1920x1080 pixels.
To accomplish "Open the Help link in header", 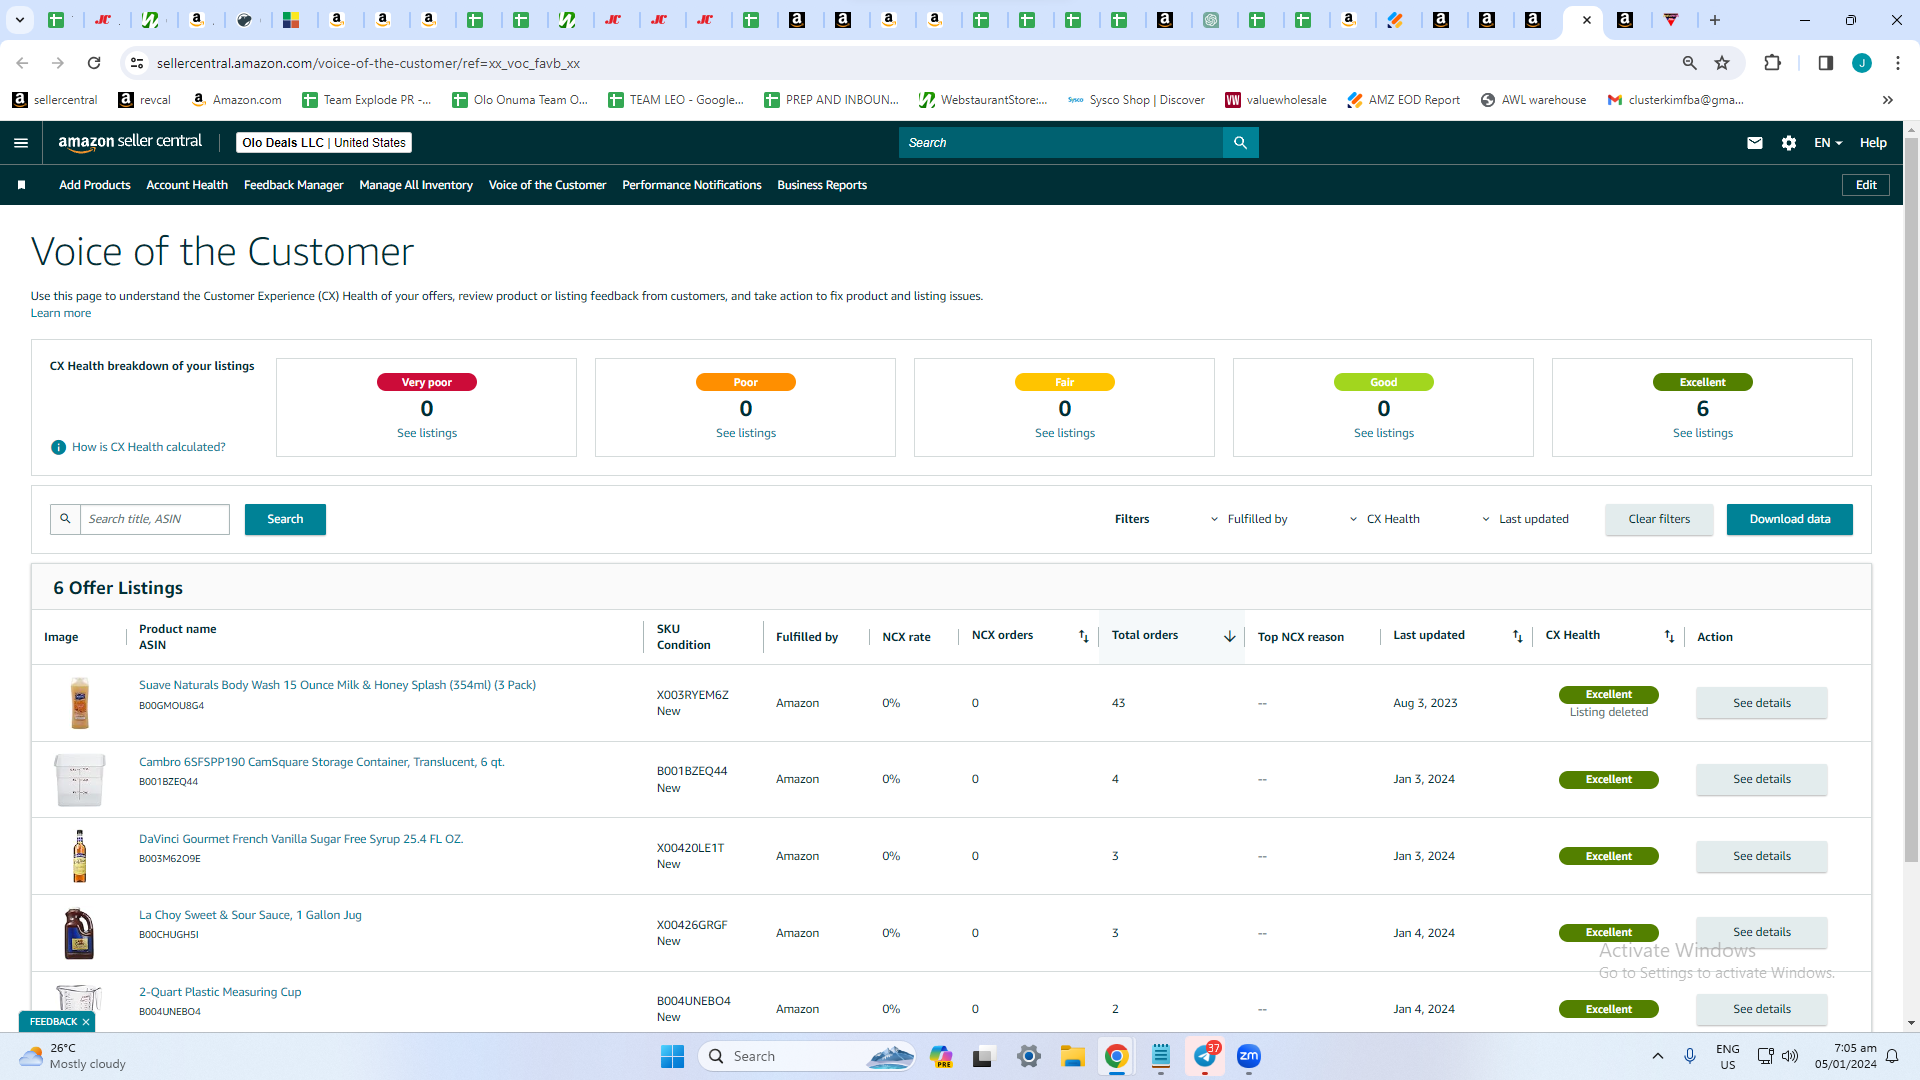I will click(x=1873, y=143).
